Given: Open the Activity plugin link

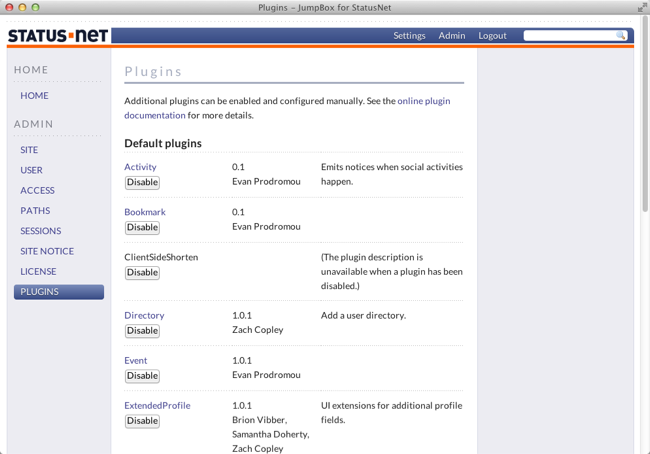Looking at the screenshot, I should pyautogui.click(x=140, y=167).
